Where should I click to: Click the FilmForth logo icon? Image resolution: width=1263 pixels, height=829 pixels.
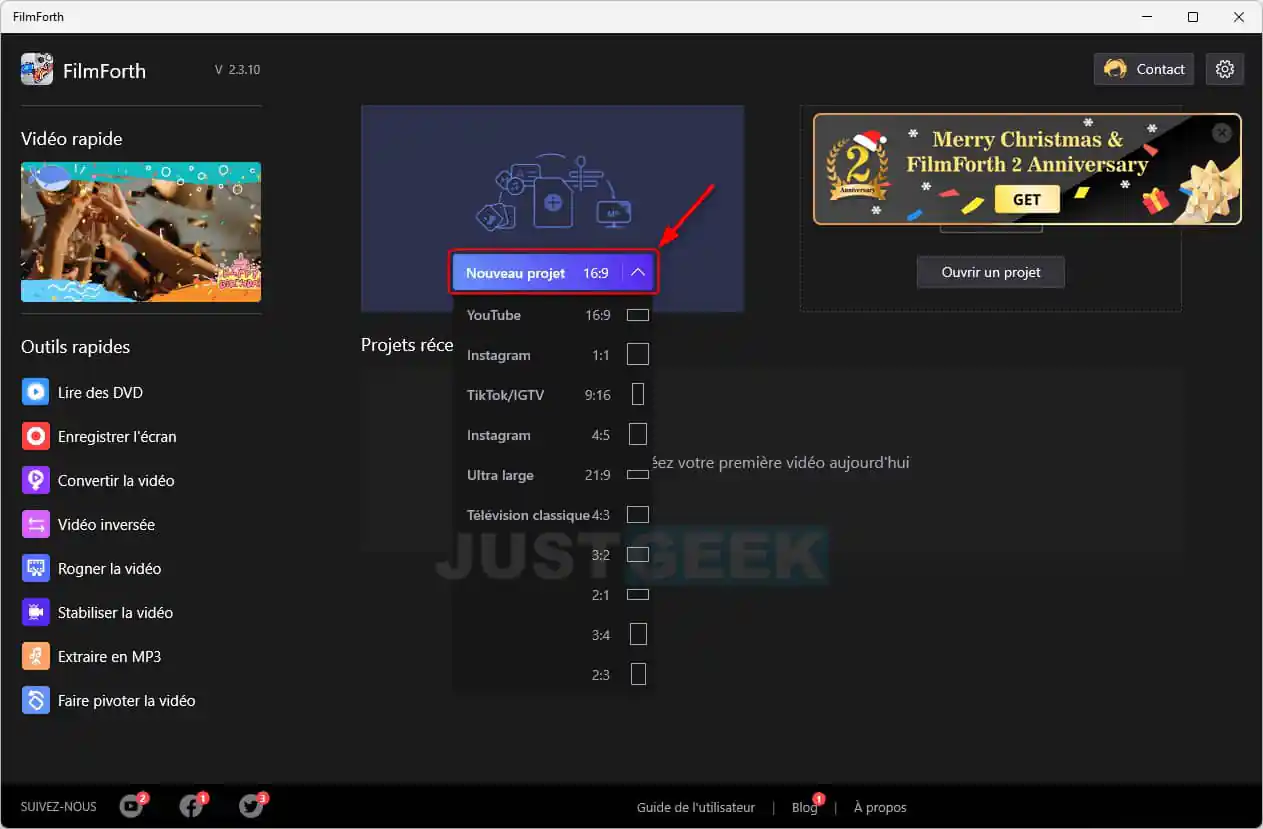pyautogui.click(x=37, y=70)
